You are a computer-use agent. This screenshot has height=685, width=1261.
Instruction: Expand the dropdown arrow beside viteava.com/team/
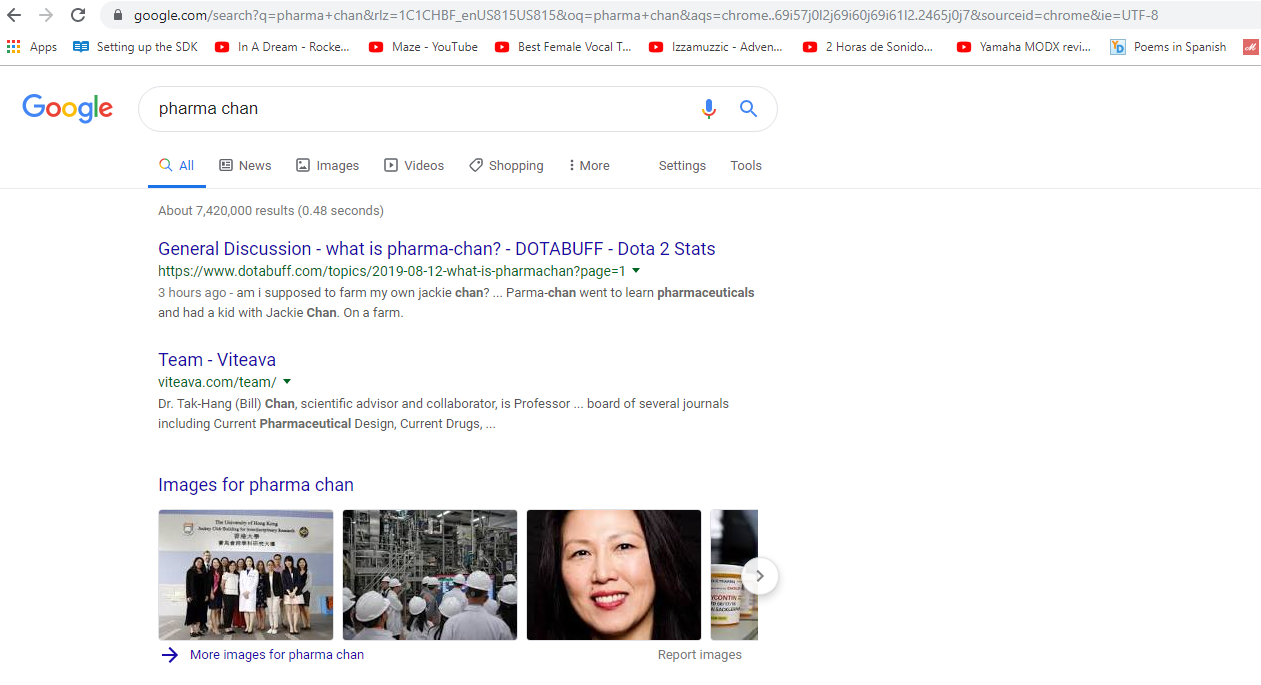pyautogui.click(x=287, y=382)
